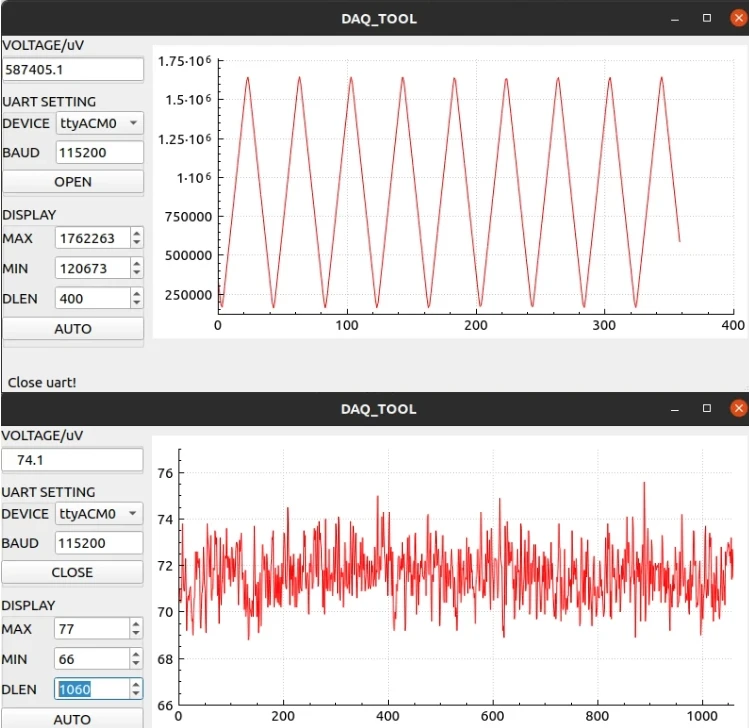Click 'UART SETTING' heading in top window
The width and height of the screenshot is (749, 728).
(49, 102)
